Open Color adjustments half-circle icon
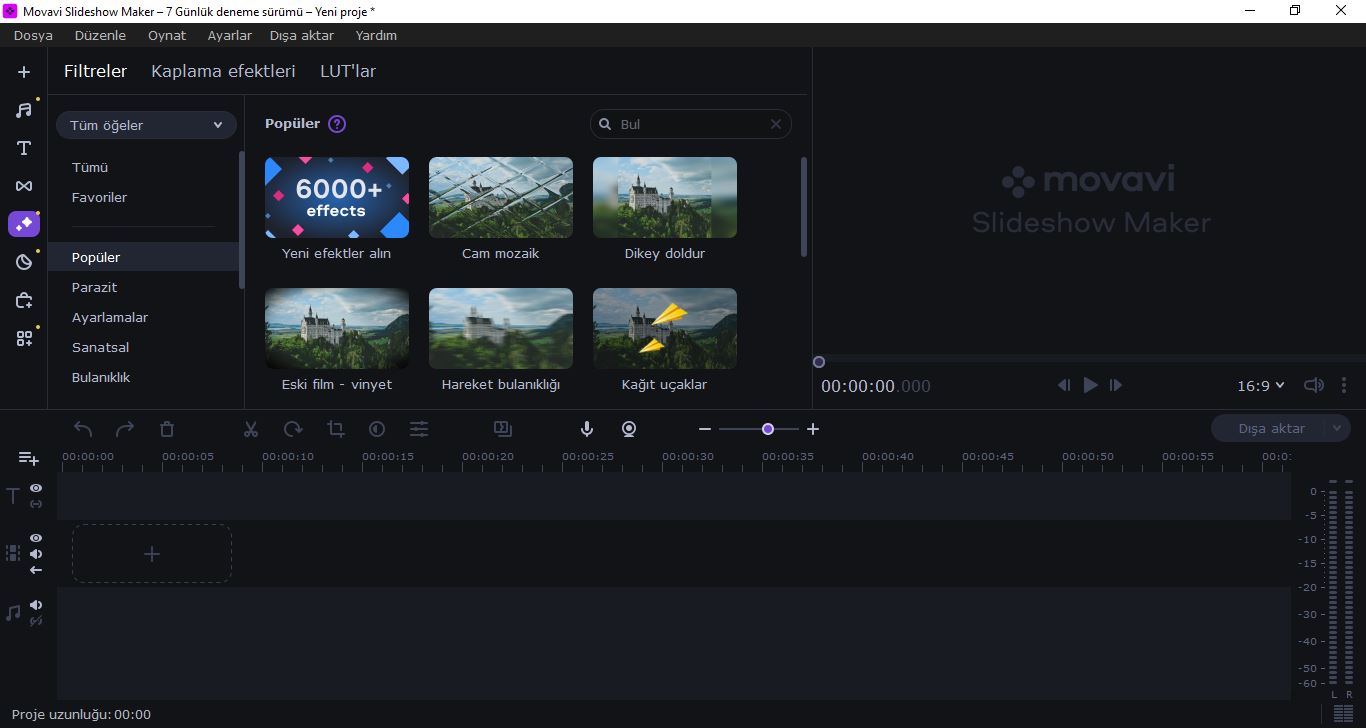 pos(377,429)
